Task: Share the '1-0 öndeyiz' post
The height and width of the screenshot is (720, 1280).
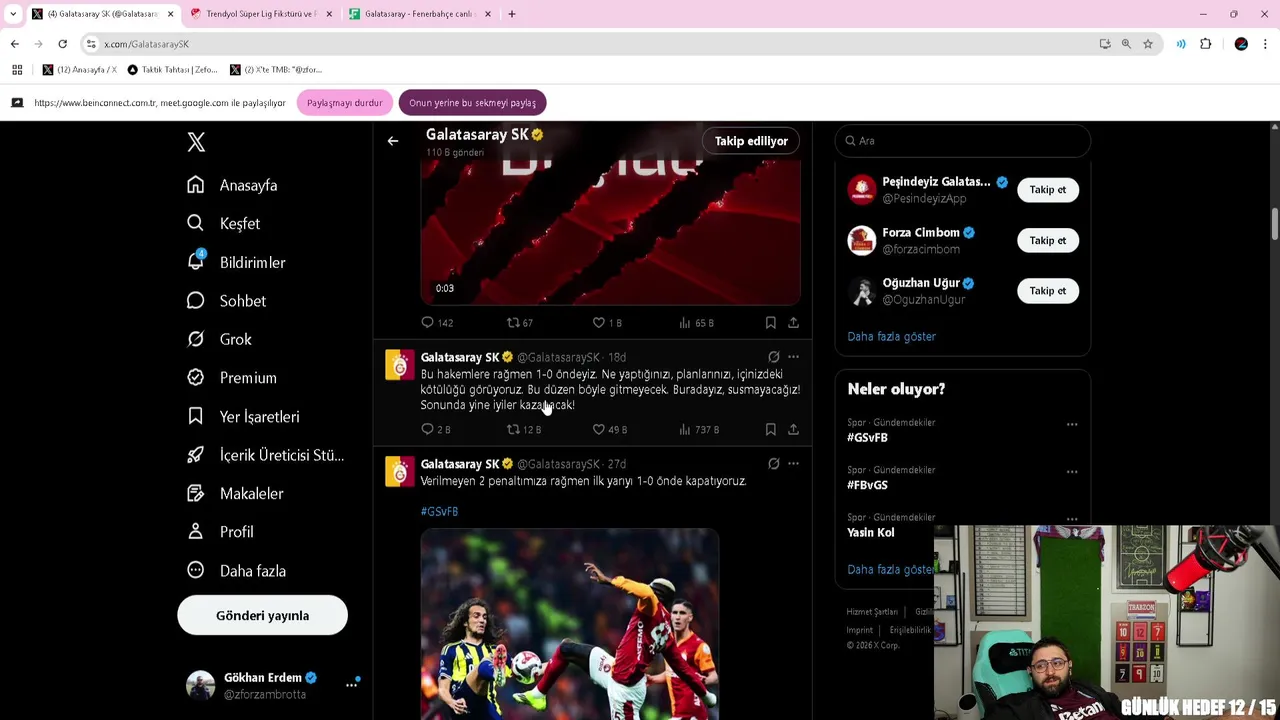Action: [793, 429]
